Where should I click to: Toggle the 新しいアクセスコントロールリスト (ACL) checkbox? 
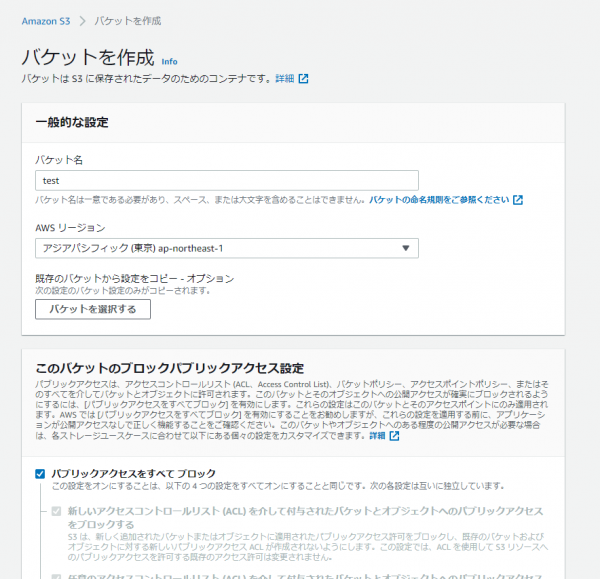pyautogui.click(x=56, y=511)
